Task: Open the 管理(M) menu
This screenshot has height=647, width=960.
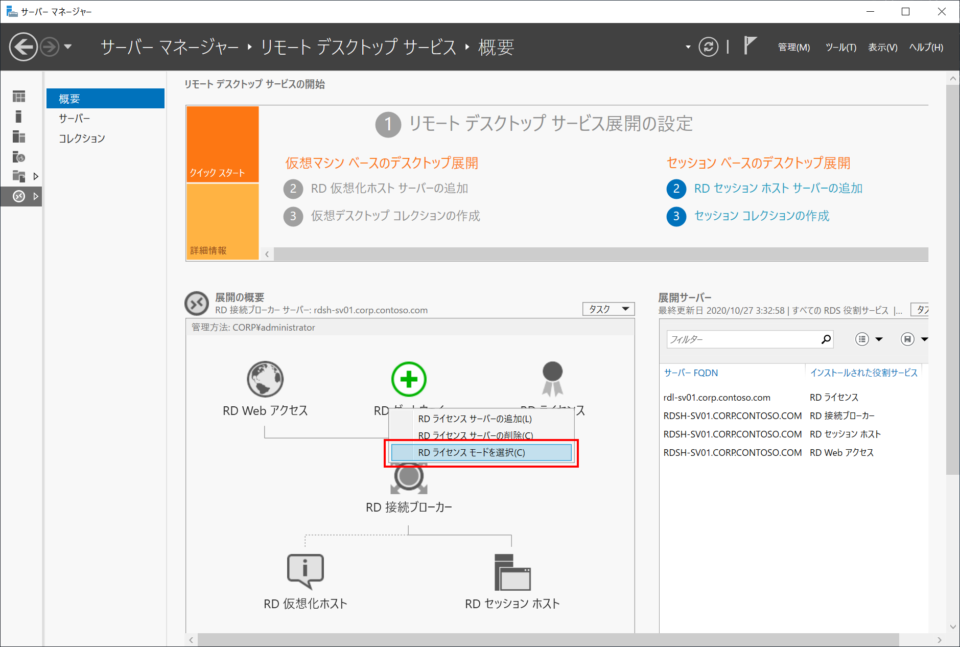Action: coord(794,47)
